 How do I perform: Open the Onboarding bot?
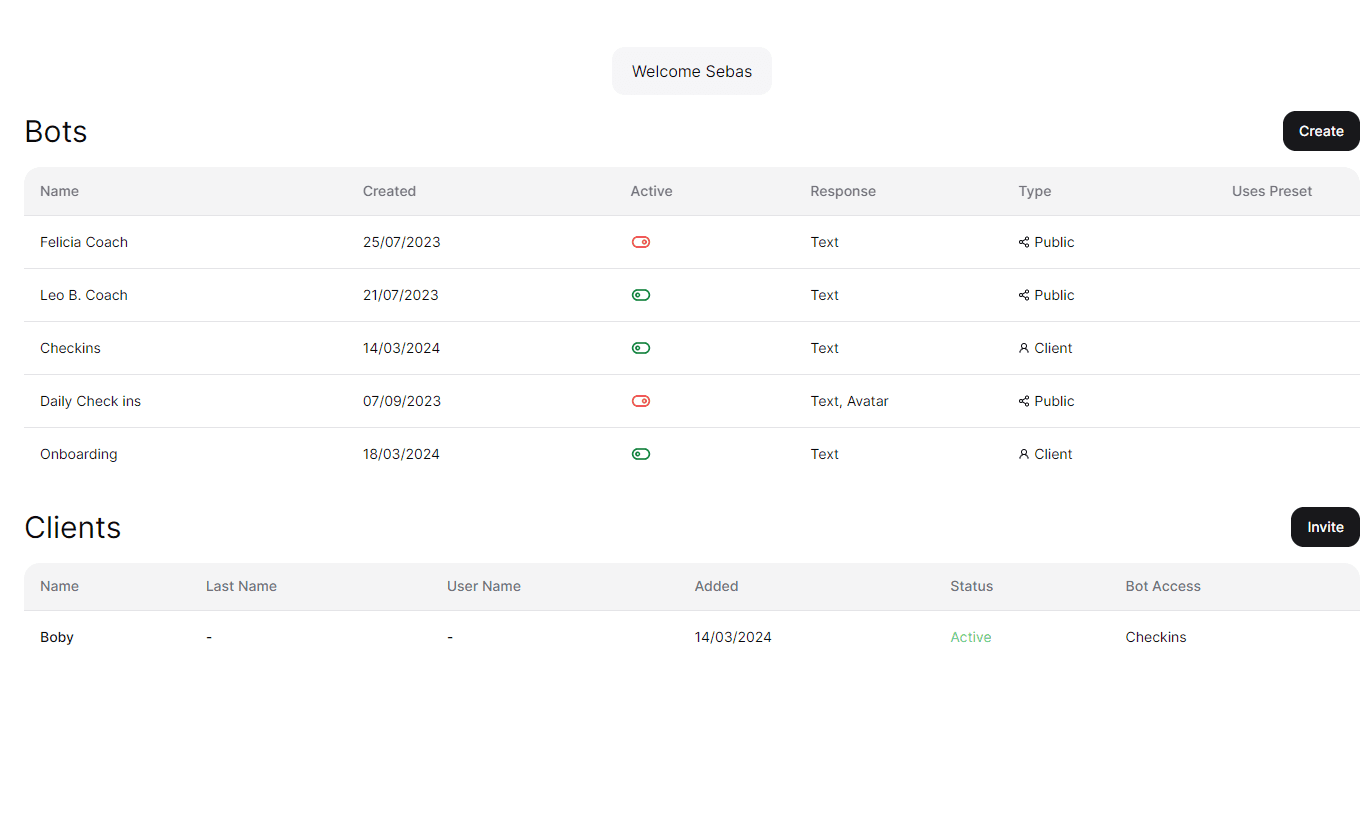79,454
